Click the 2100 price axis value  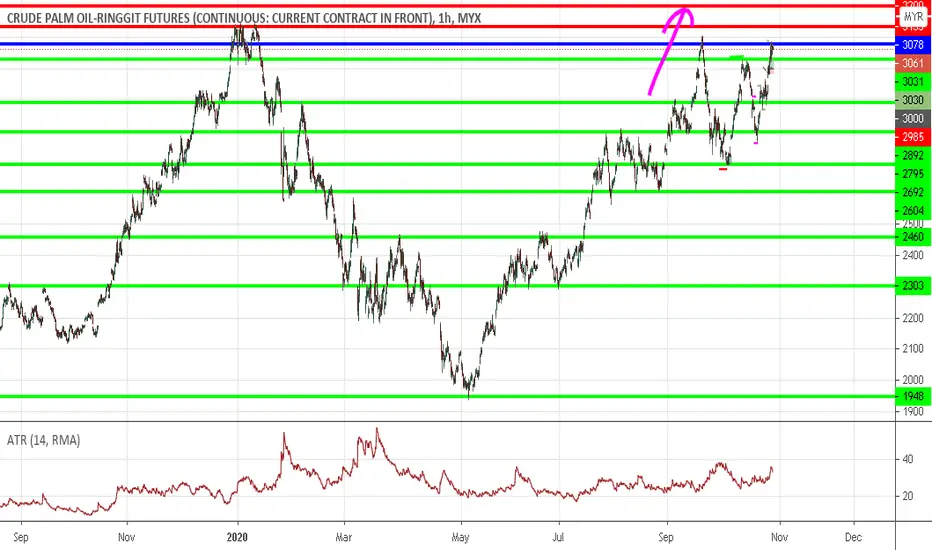click(x=913, y=348)
